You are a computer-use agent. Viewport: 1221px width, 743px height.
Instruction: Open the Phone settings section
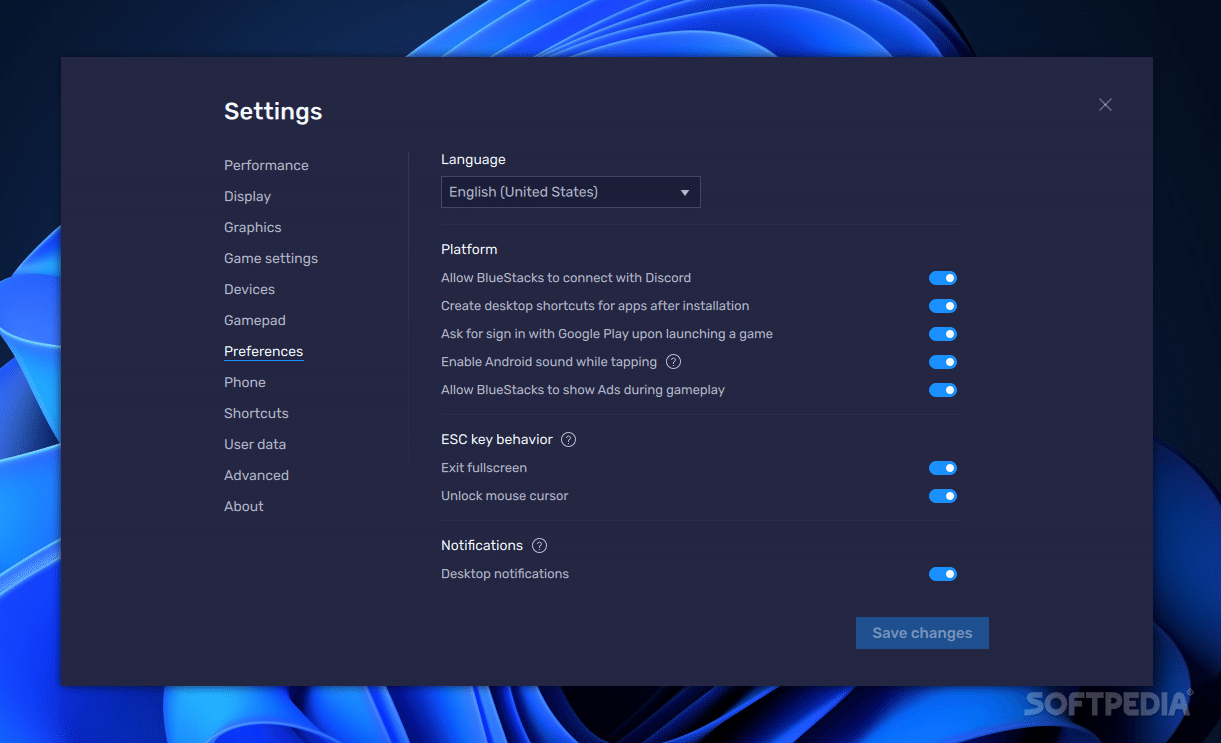pos(245,383)
